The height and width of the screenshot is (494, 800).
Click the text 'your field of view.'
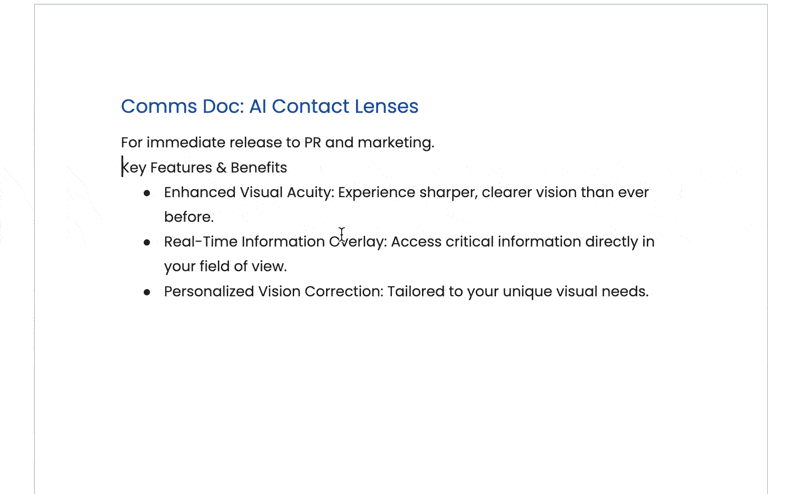pyautogui.click(x=226, y=266)
